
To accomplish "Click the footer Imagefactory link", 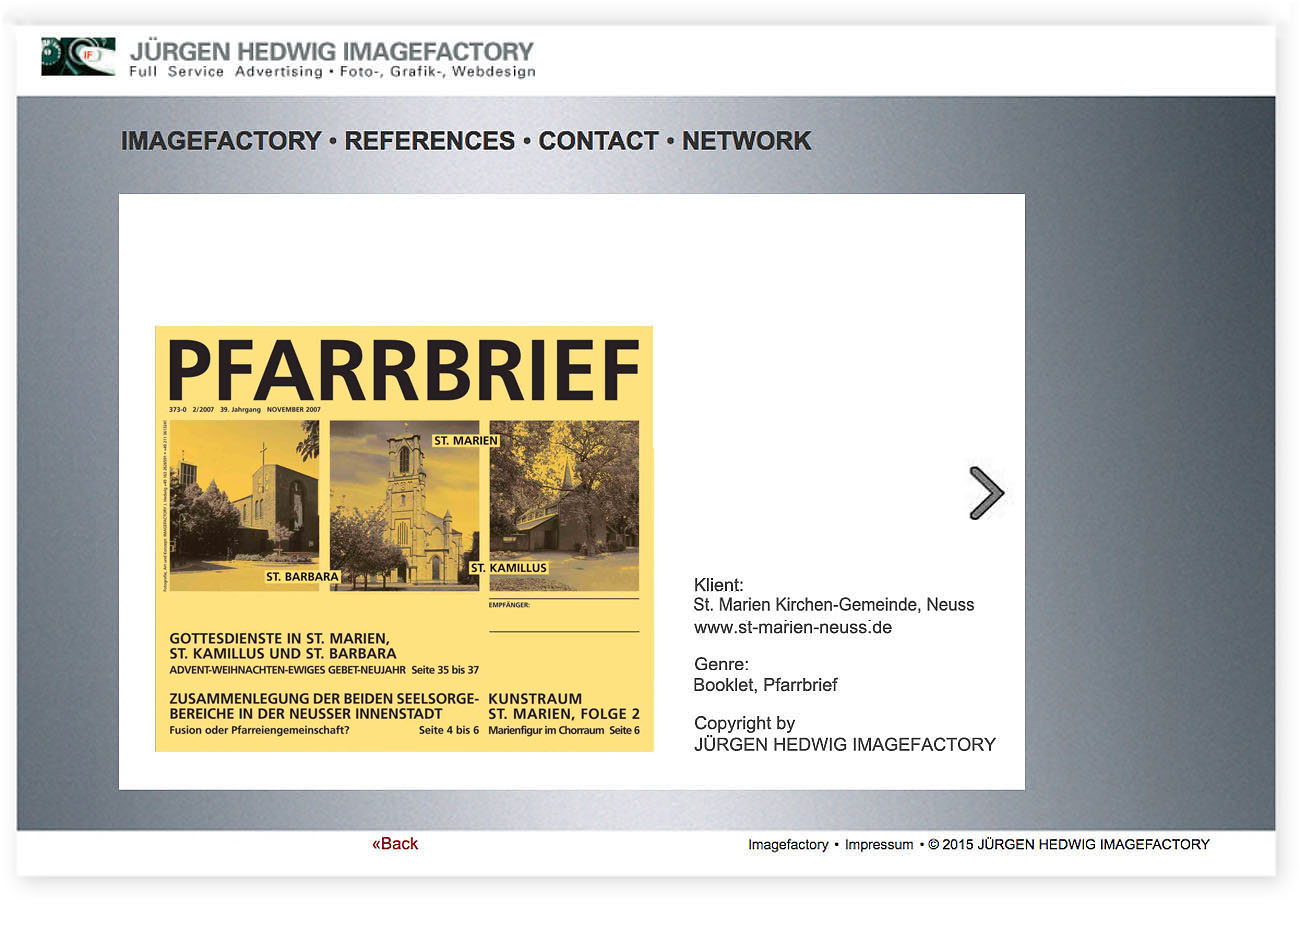I will pos(788,845).
